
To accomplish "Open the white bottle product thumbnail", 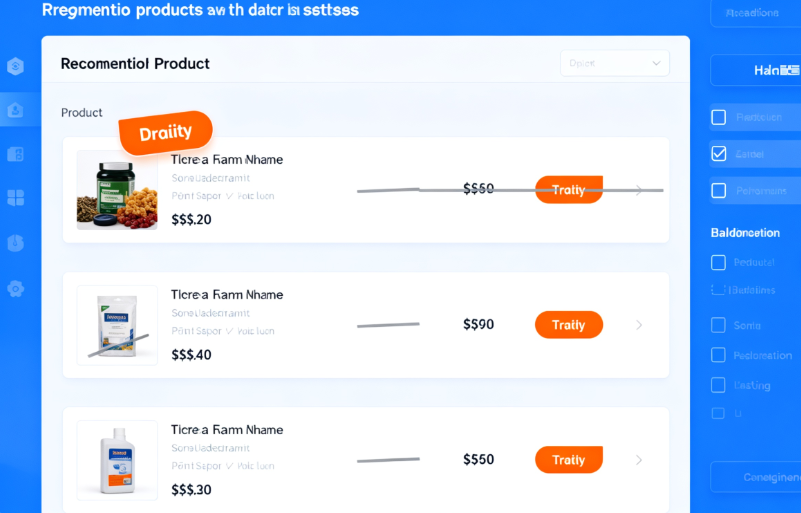I will tap(117, 461).
